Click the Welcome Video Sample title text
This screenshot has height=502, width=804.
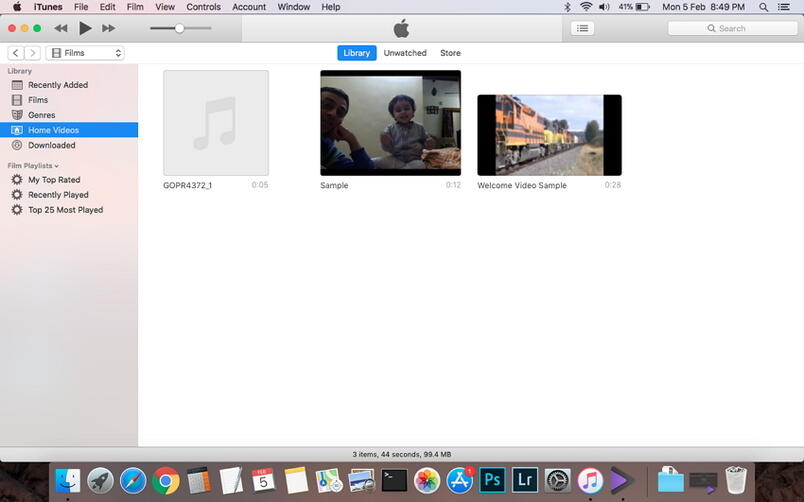(x=522, y=185)
